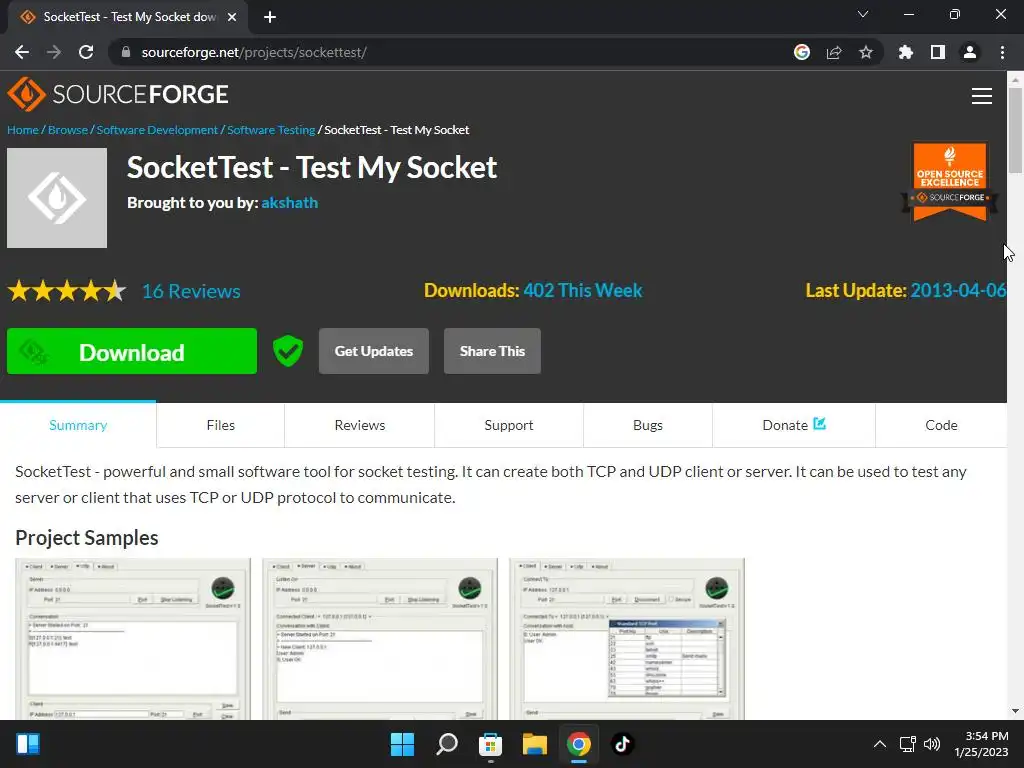The image size is (1024, 768).
Task: Click the Chrome taskbar icon
Action: click(579, 744)
